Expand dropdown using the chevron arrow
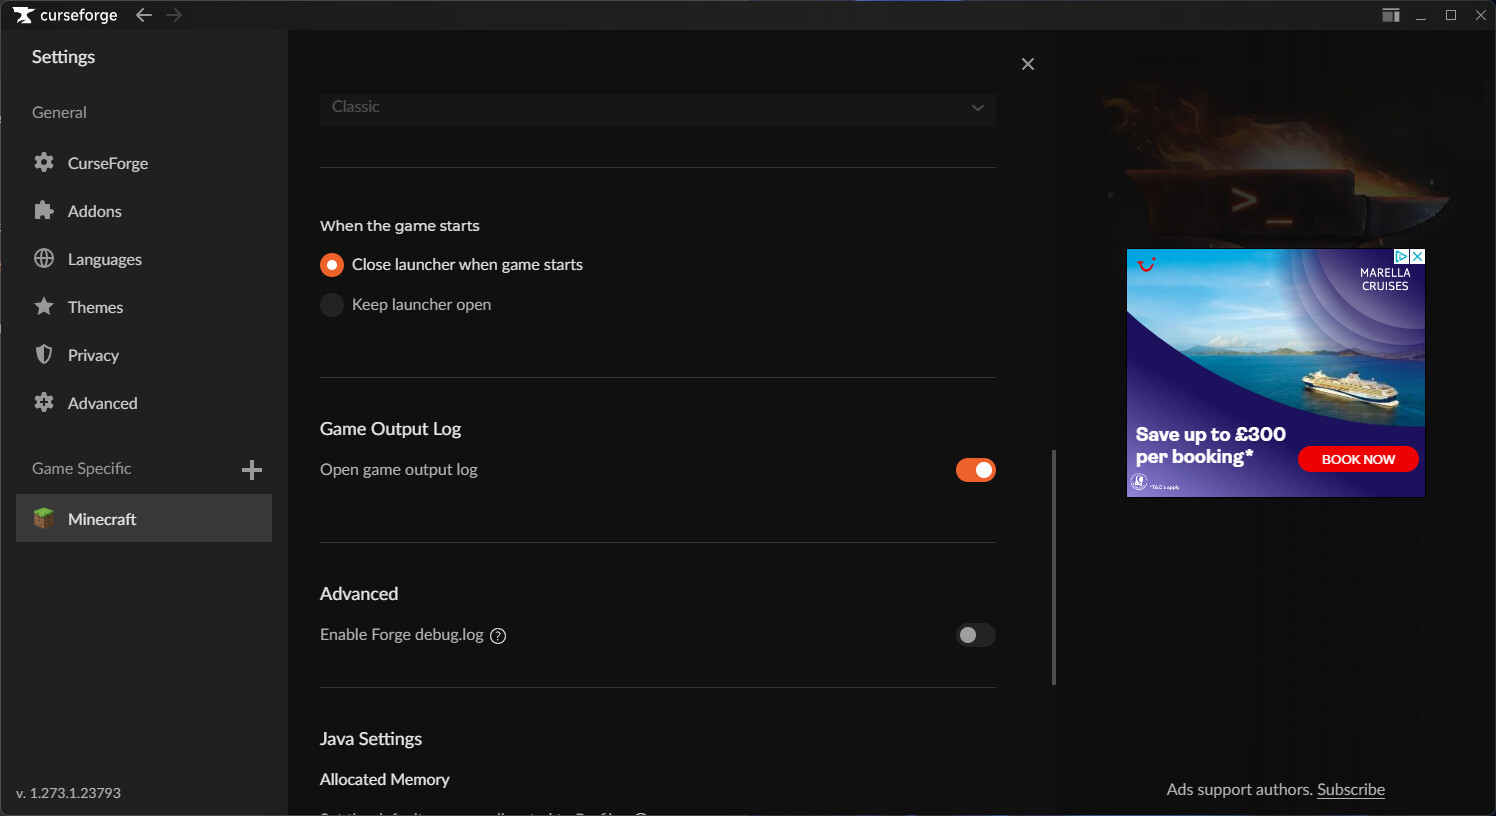Image resolution: width=1496 pixels, height=816 pixels. click(978, 107)
